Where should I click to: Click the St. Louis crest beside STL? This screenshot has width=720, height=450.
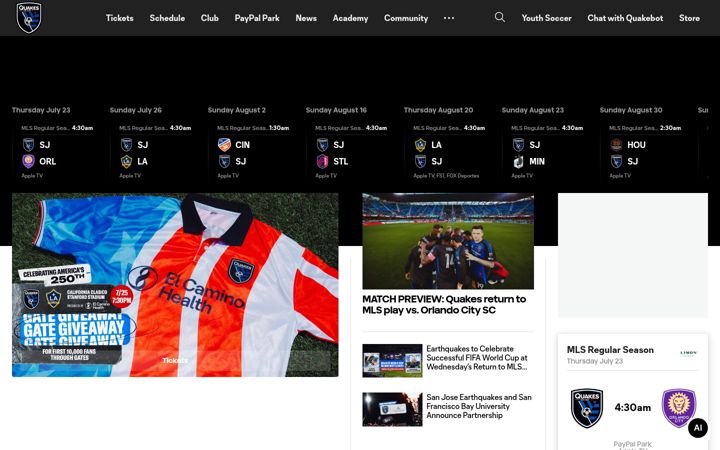(x=322, y=161)
